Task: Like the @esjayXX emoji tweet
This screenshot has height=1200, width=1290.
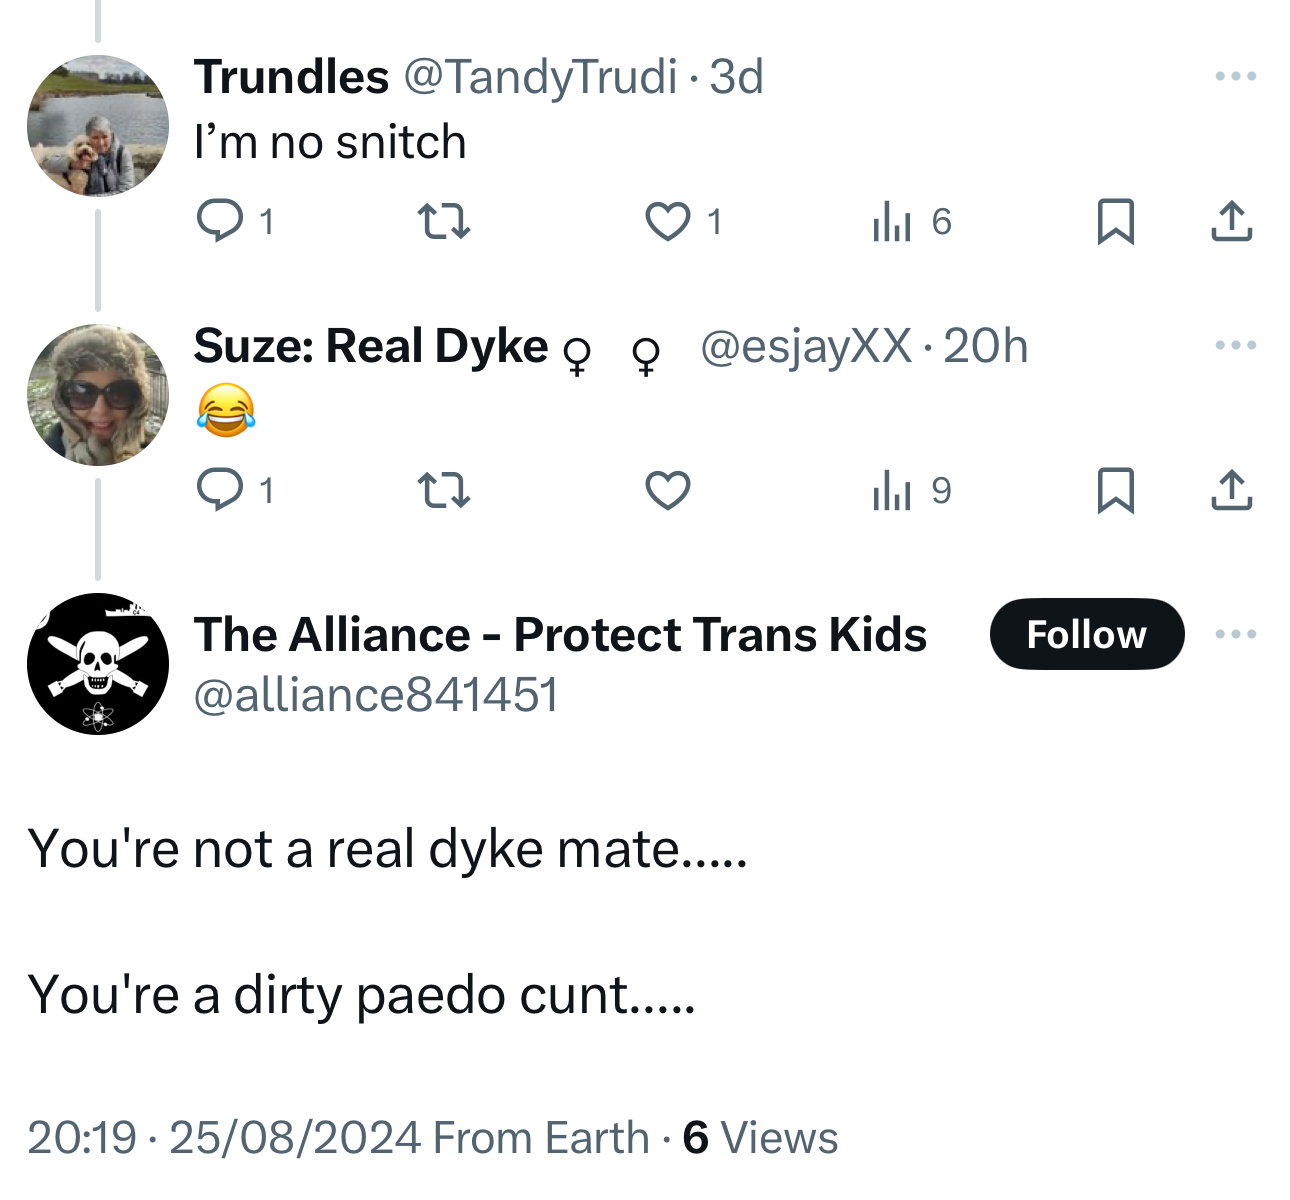Action: pos(667,490)
